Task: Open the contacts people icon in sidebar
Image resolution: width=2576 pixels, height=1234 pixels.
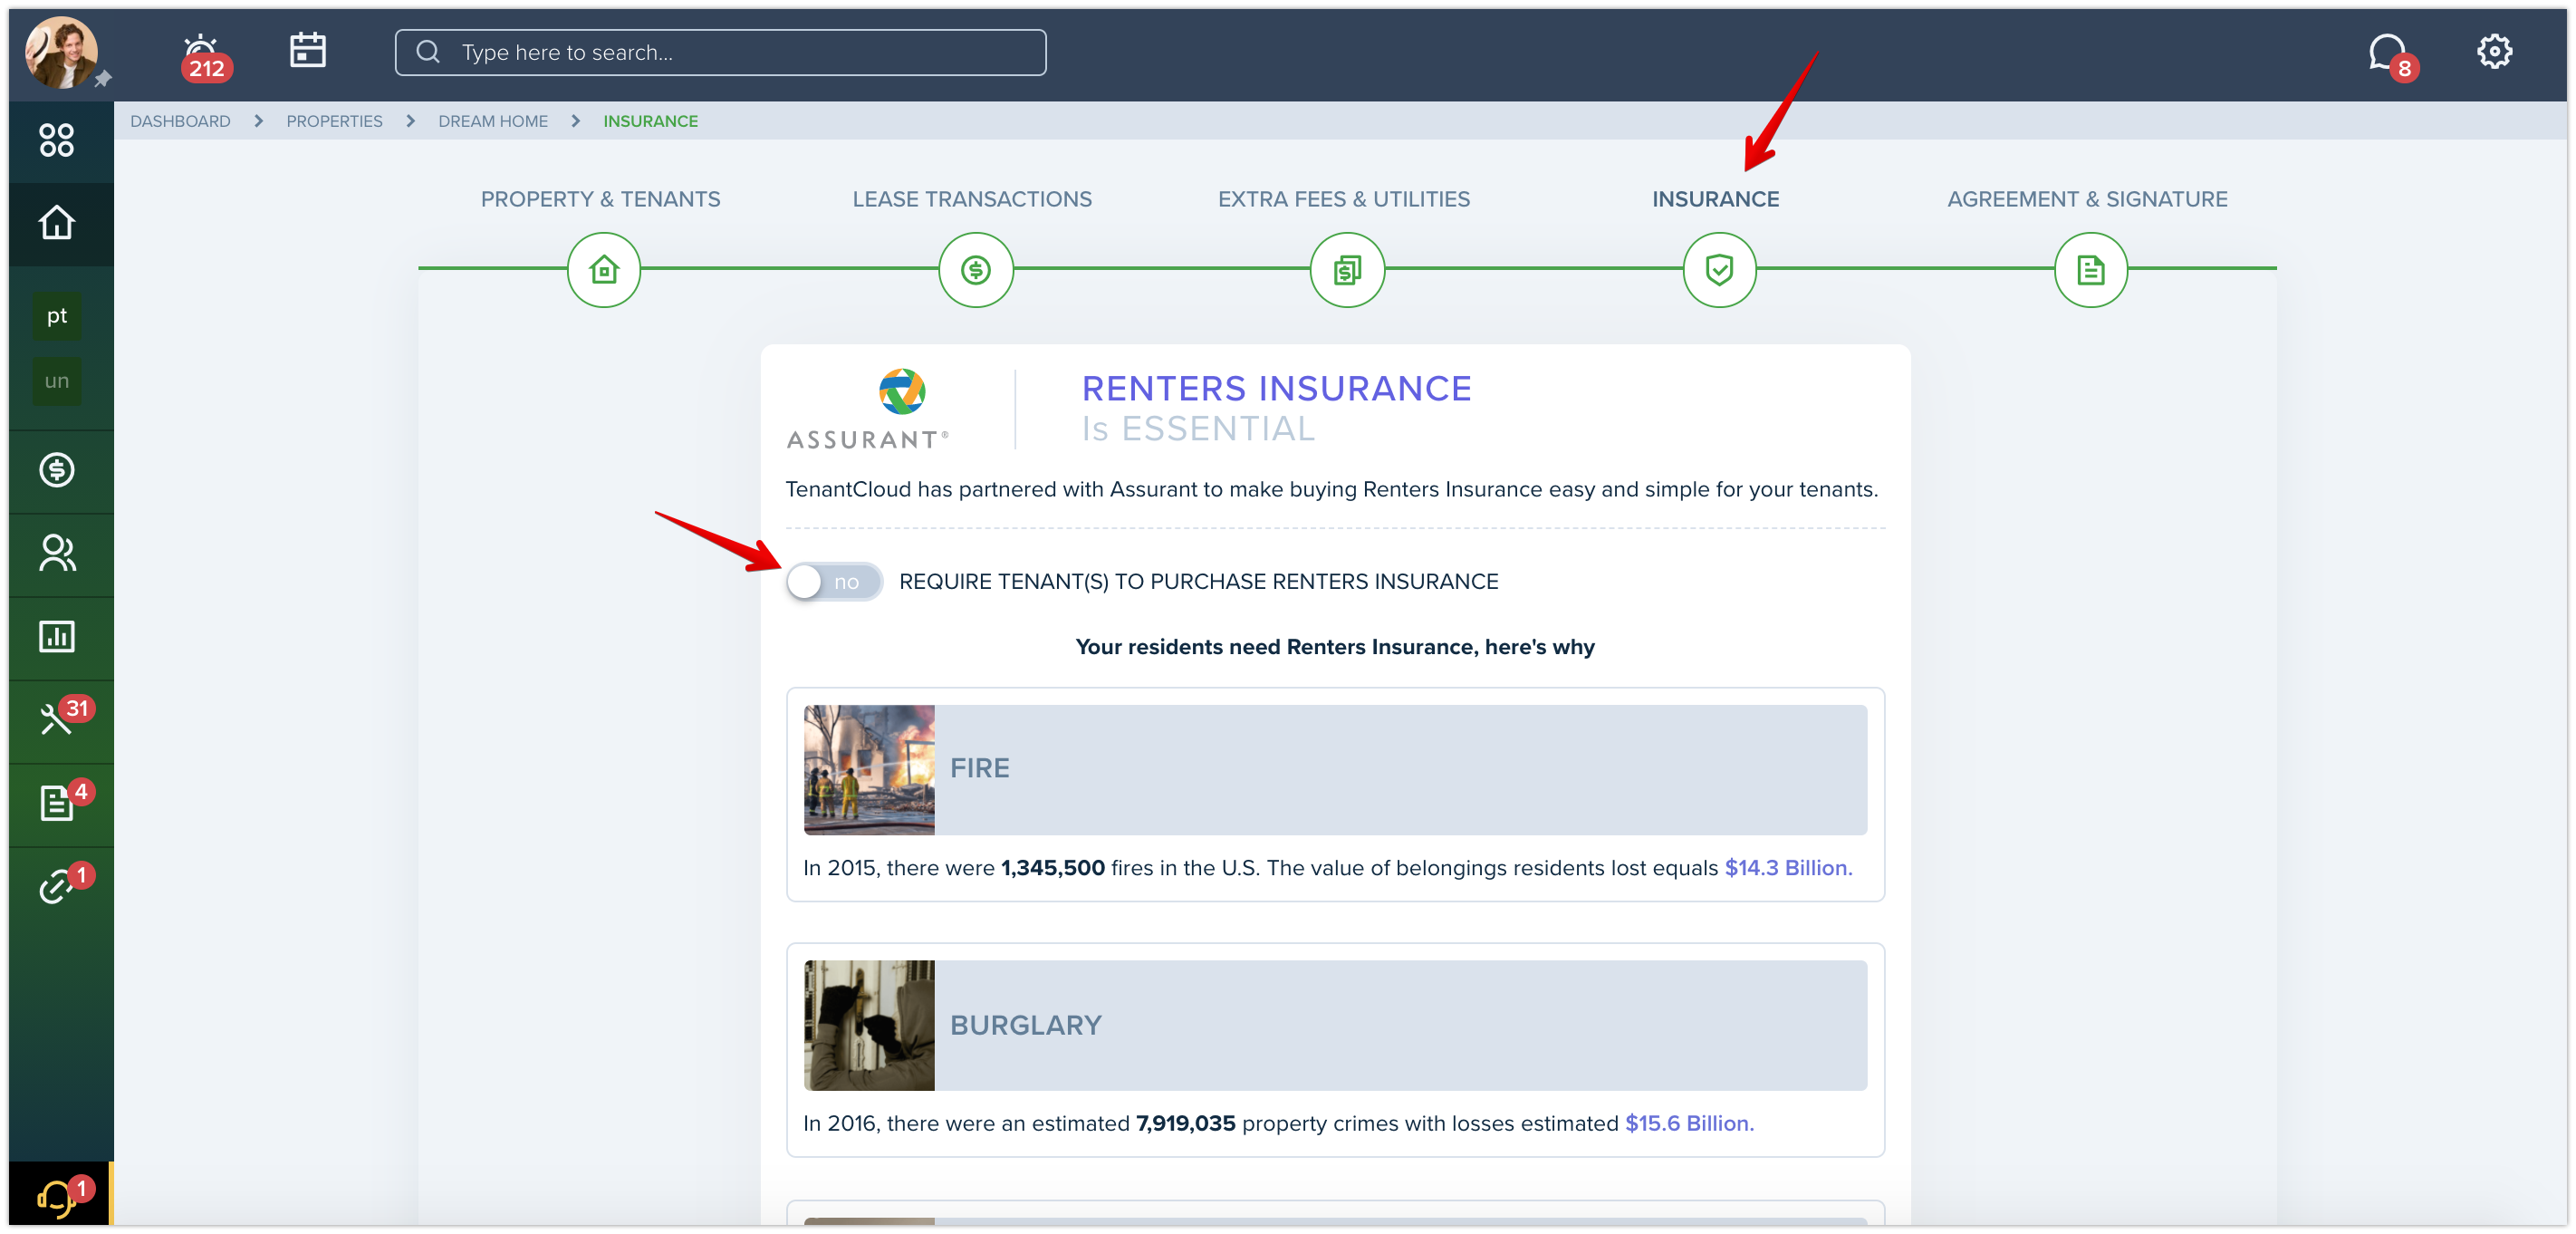Action: point(57,553)
